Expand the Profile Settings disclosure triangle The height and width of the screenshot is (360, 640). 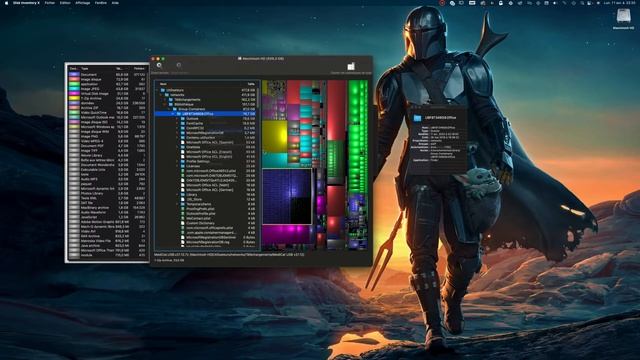tap(178, 161)
